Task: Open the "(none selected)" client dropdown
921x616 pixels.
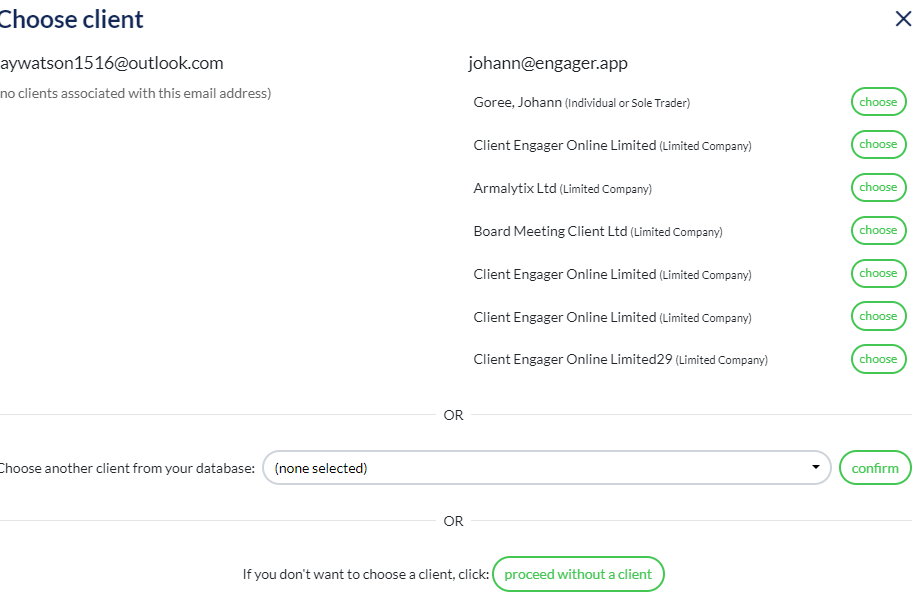Action: tap(546, 468)
